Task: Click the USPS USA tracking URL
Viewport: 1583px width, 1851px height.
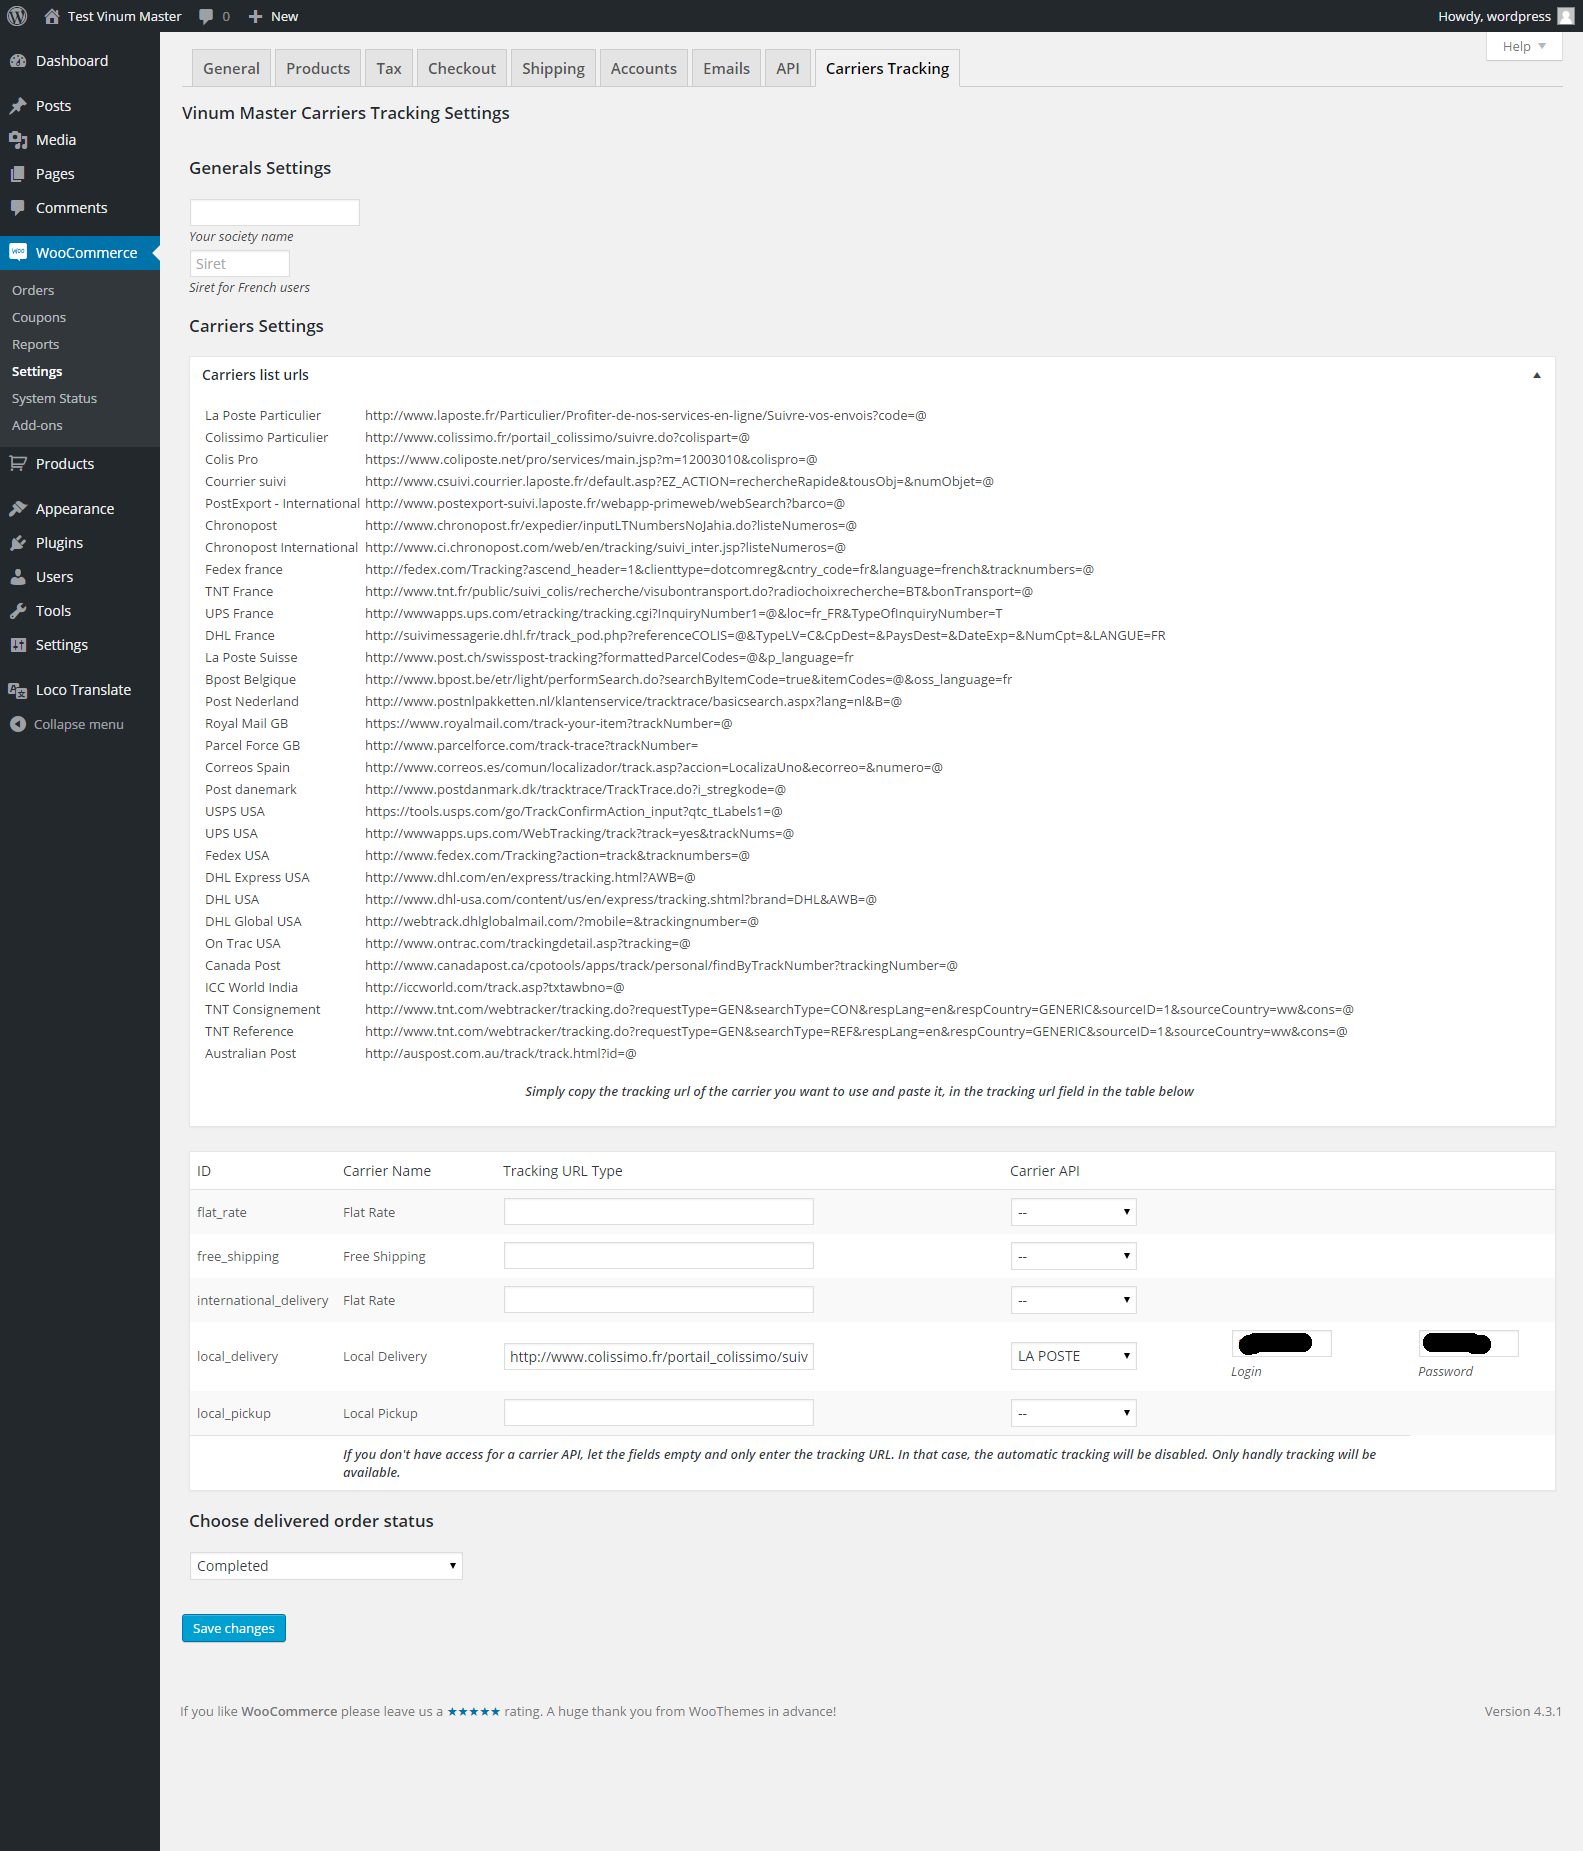Action: (x=574, y=811)
